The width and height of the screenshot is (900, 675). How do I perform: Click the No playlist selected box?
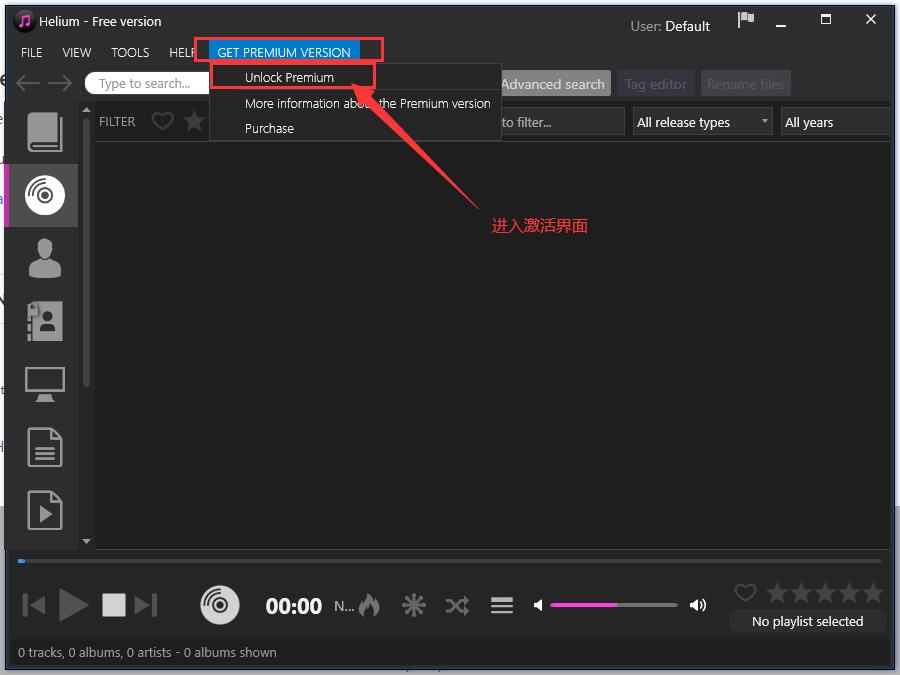pos(807,621)
